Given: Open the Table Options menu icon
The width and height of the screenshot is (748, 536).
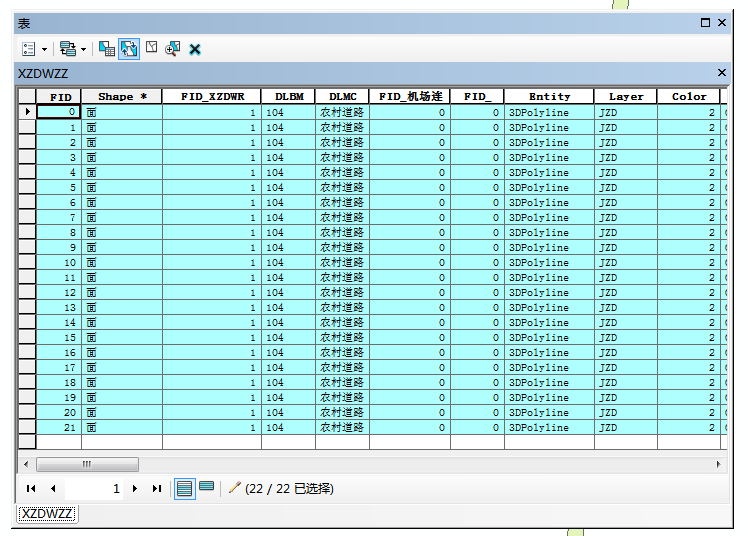Looking at the screenshot, I should [28, 48].
